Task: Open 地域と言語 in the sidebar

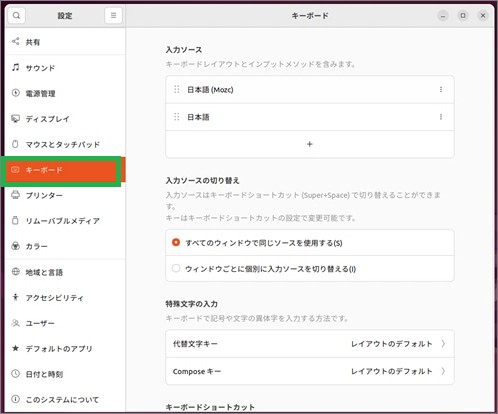Action: pos(65,272)
